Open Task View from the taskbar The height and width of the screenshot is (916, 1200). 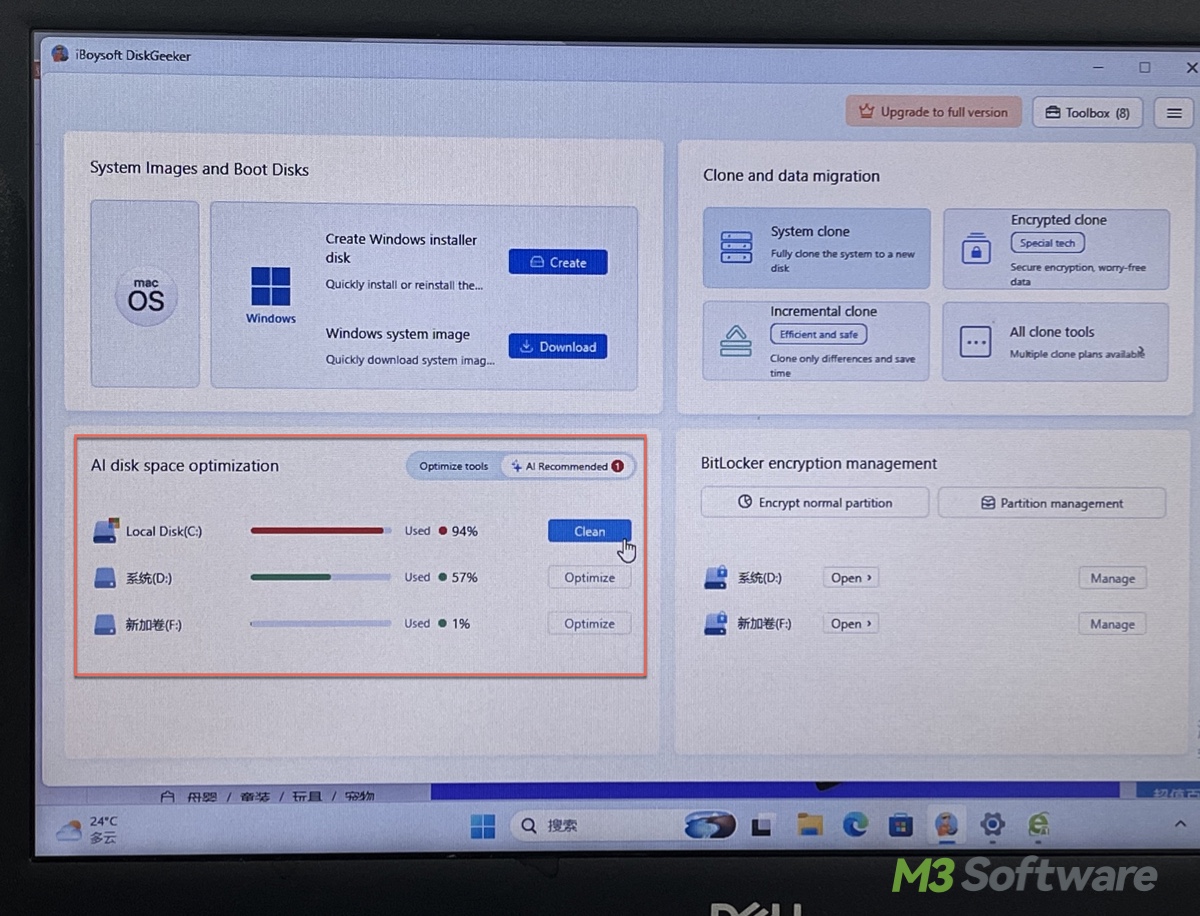(x=762, y=826)
